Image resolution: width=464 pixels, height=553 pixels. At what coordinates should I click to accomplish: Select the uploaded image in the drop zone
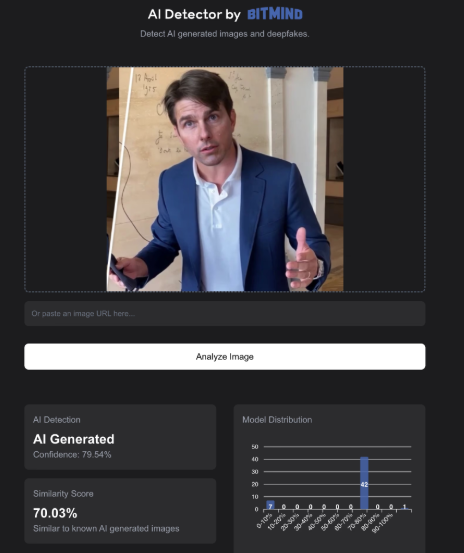[x=225, y=179]
